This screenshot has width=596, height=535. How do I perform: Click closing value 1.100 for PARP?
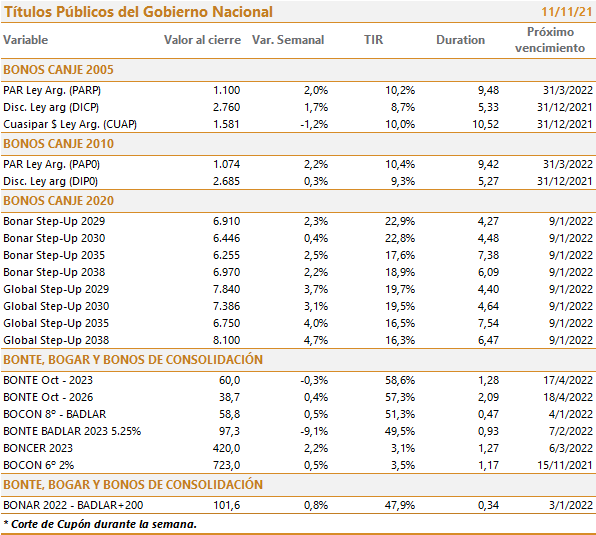click(227, 90)
